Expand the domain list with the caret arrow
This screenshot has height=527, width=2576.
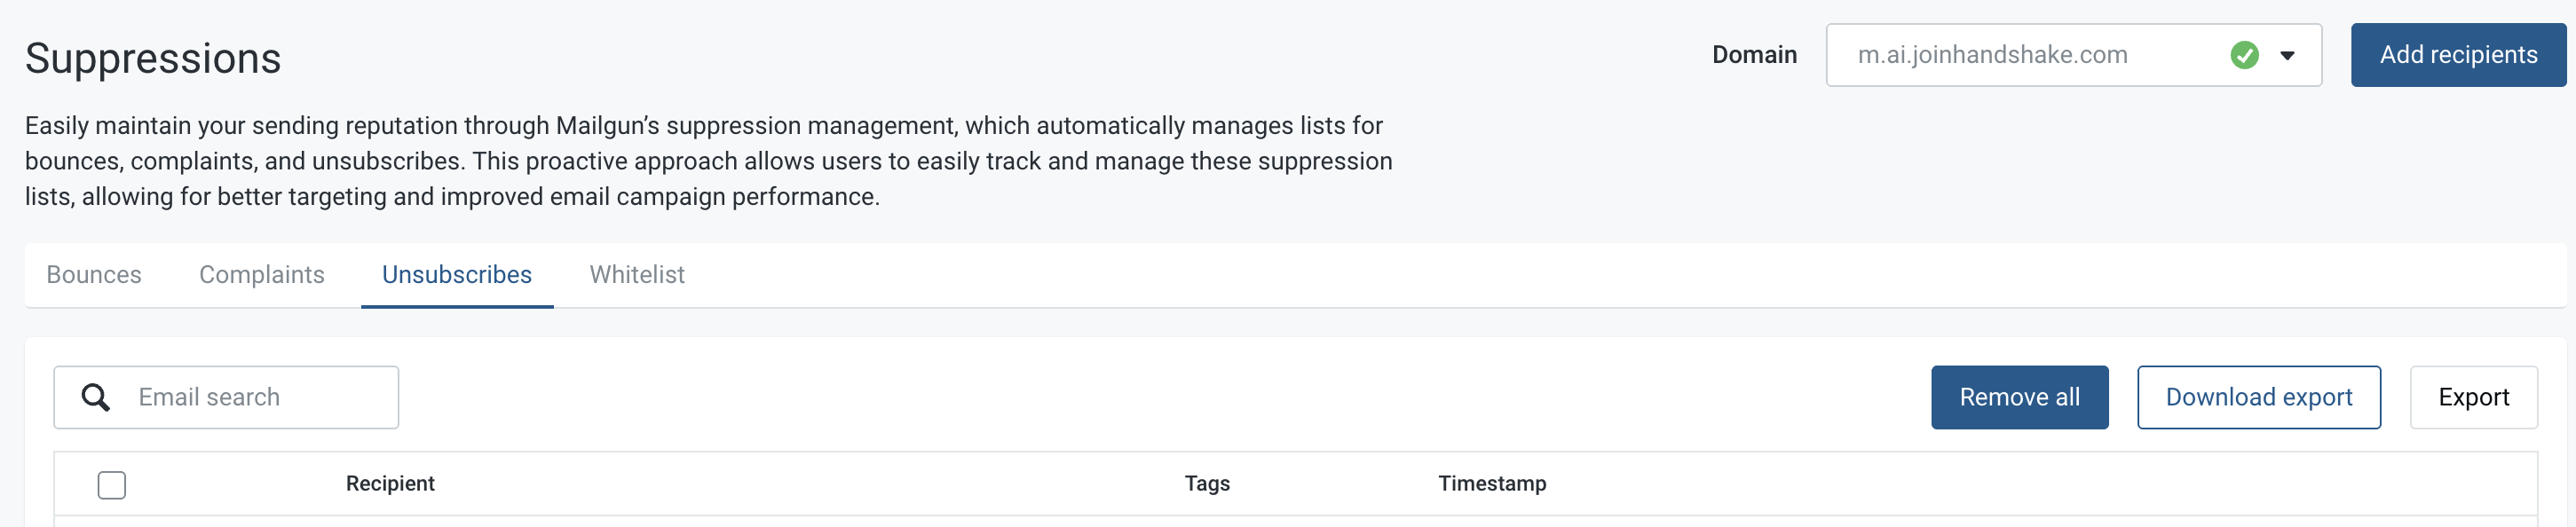click(2287, 55)
